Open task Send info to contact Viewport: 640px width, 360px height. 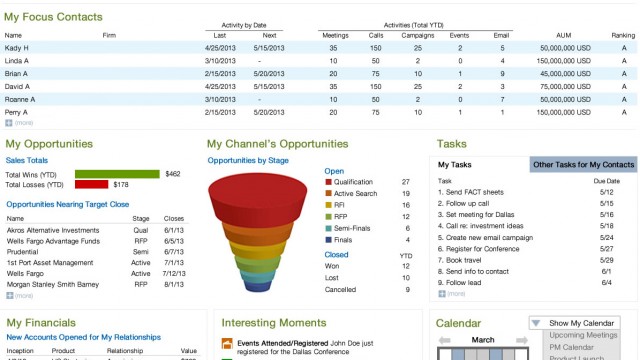473,271
